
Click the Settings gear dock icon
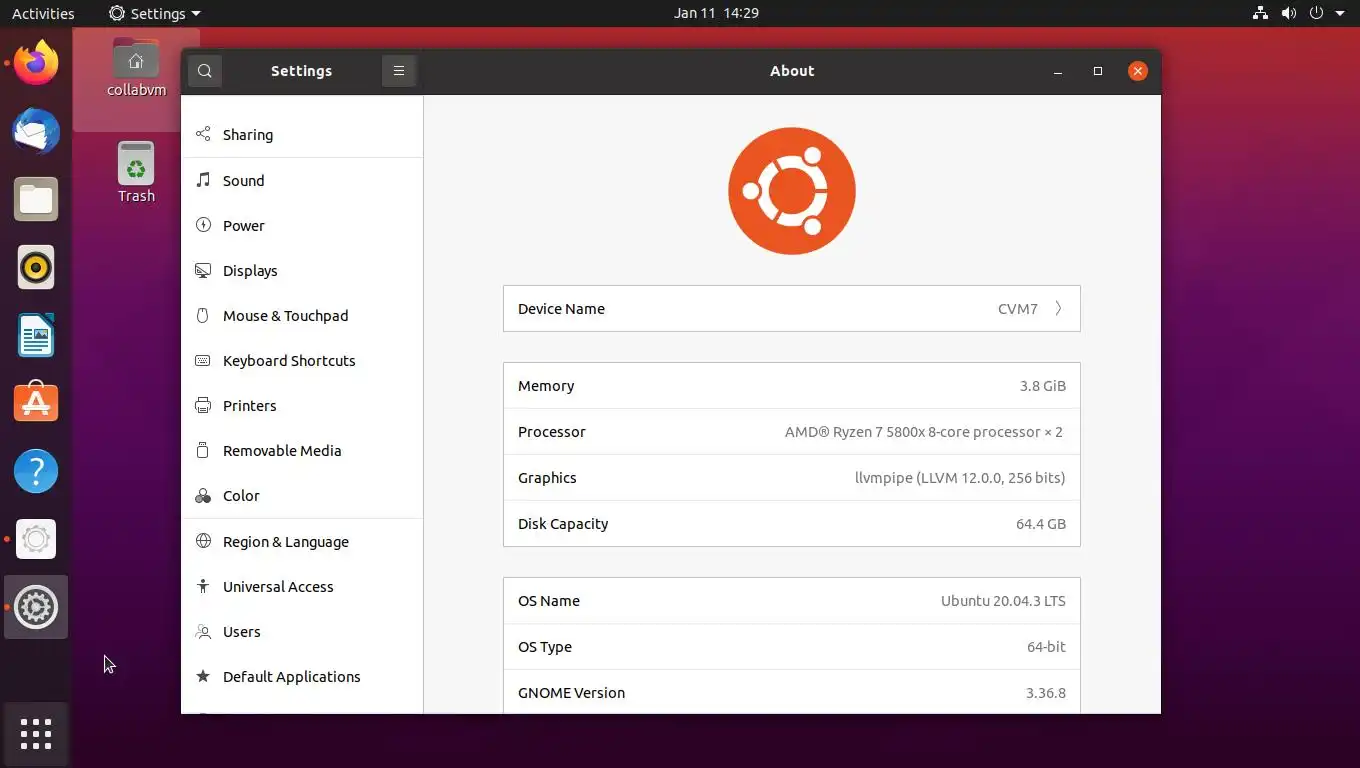[x=36, y=607]
